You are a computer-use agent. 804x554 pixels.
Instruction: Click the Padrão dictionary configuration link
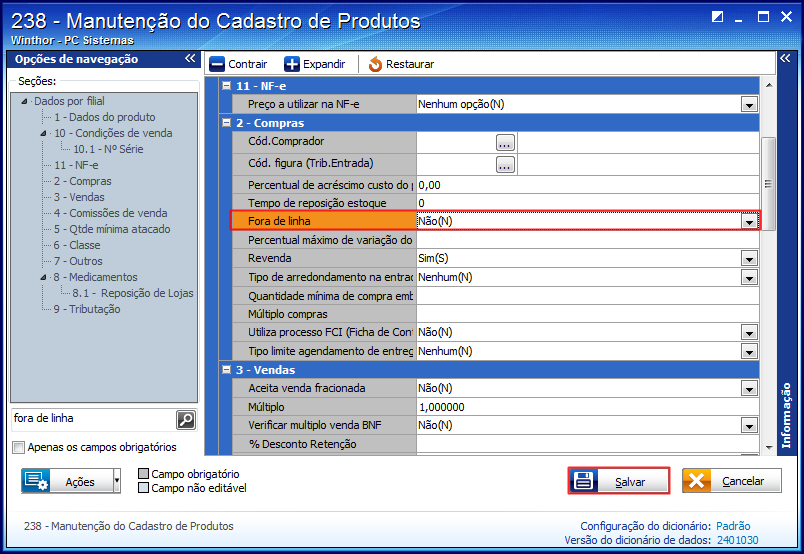point(733,526)
